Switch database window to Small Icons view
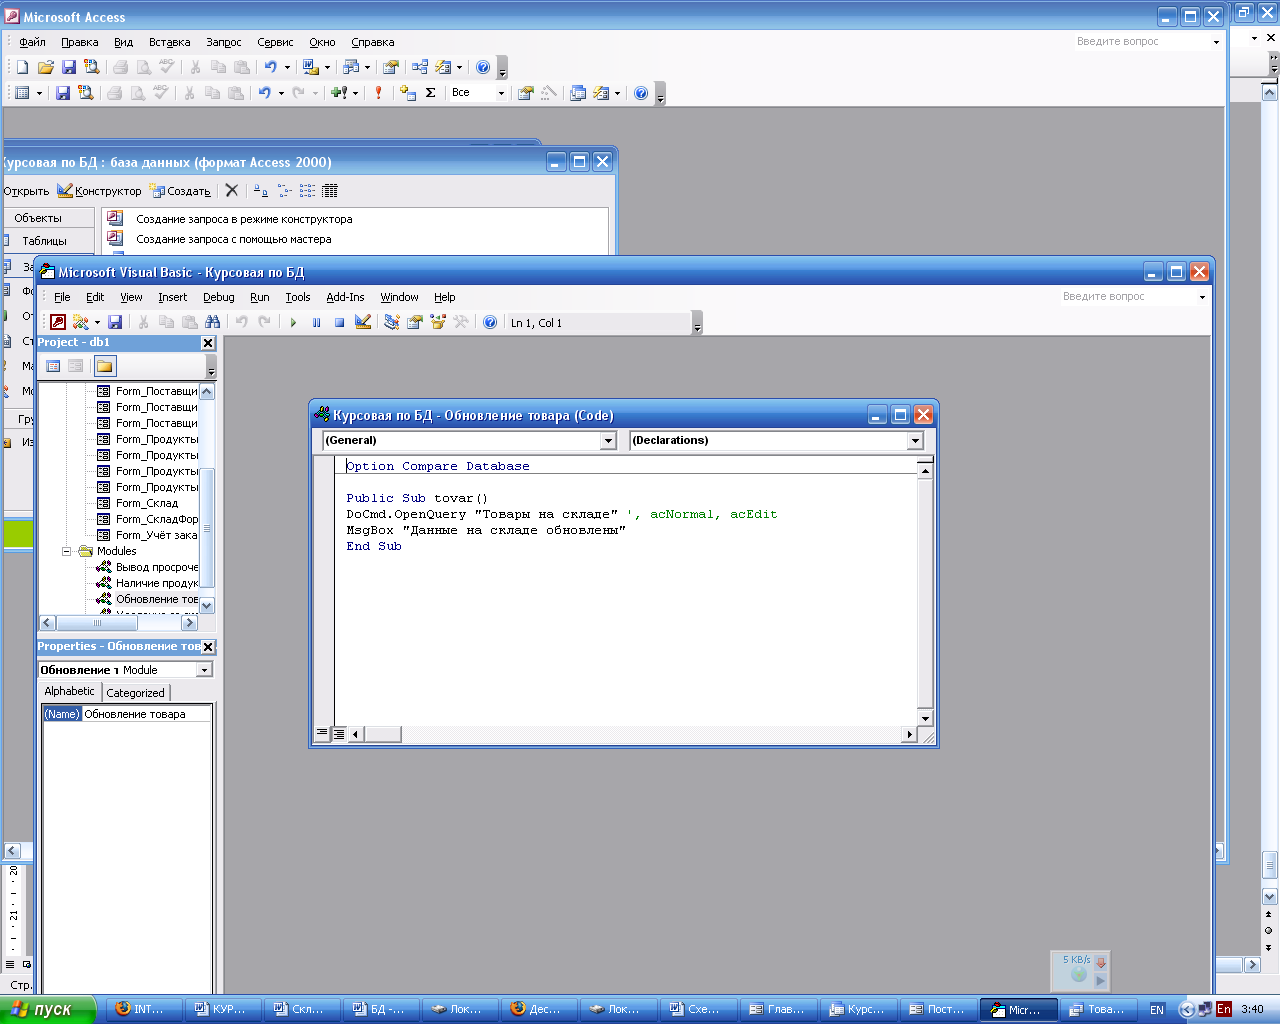Screen dimensions: 1280x1024 point(284,190)
